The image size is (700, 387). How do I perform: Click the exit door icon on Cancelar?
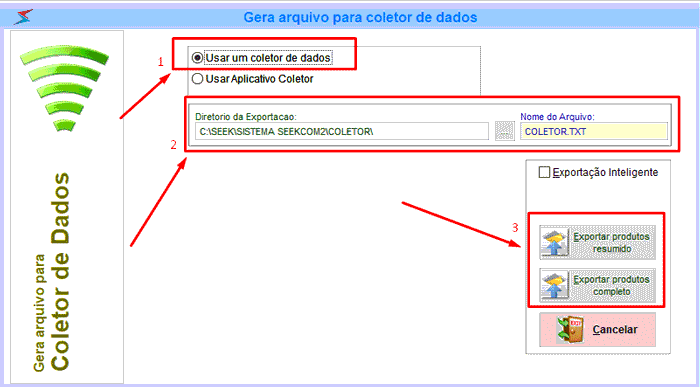tap(571, 329)
